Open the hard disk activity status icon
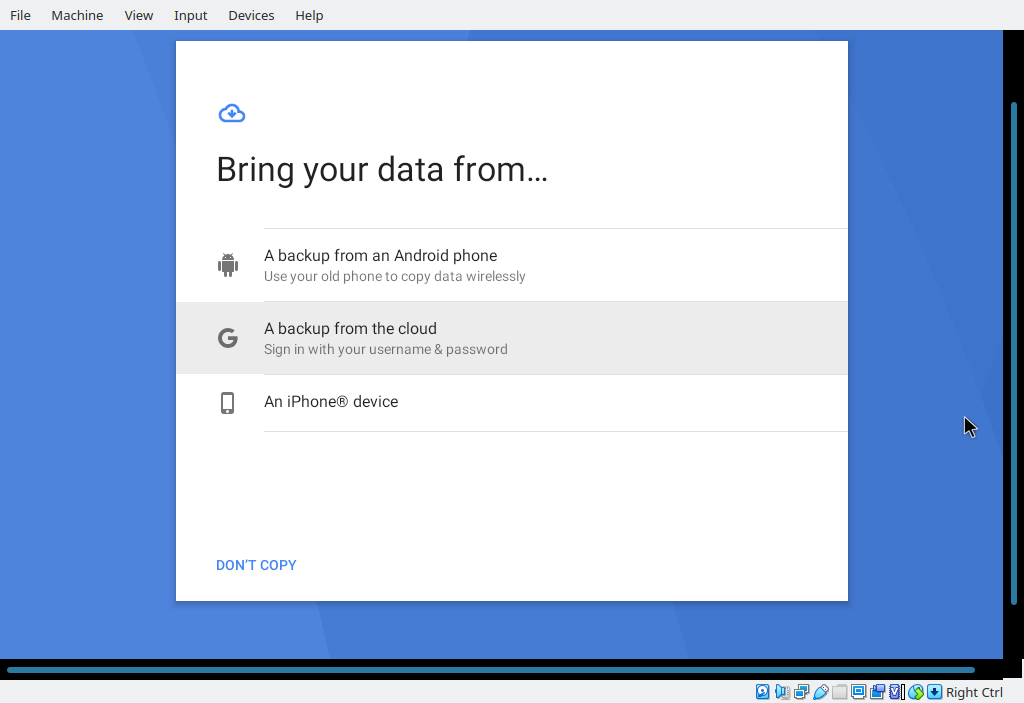Screen dimensions: 1024x703 click(762, 691)
